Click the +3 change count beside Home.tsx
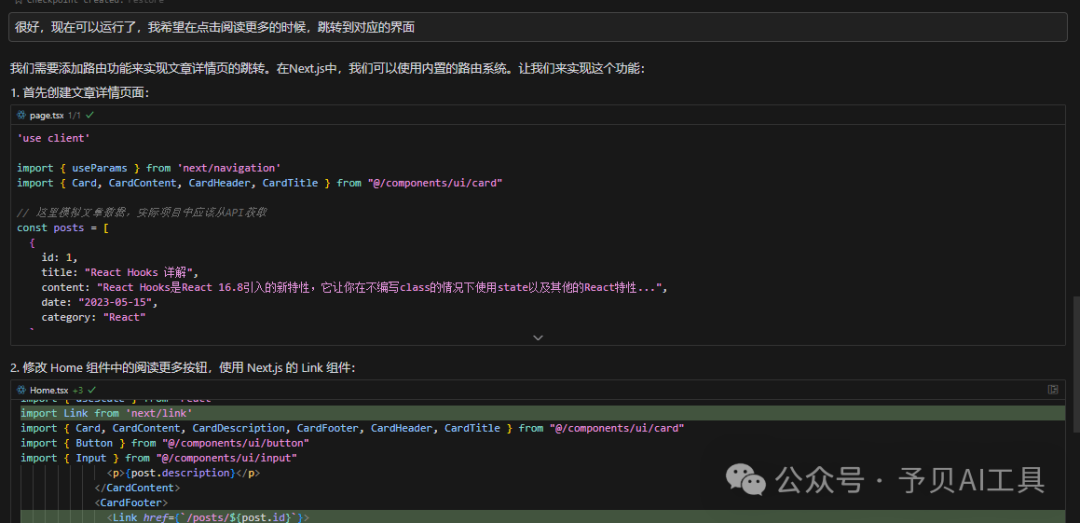 pos(77,390)
